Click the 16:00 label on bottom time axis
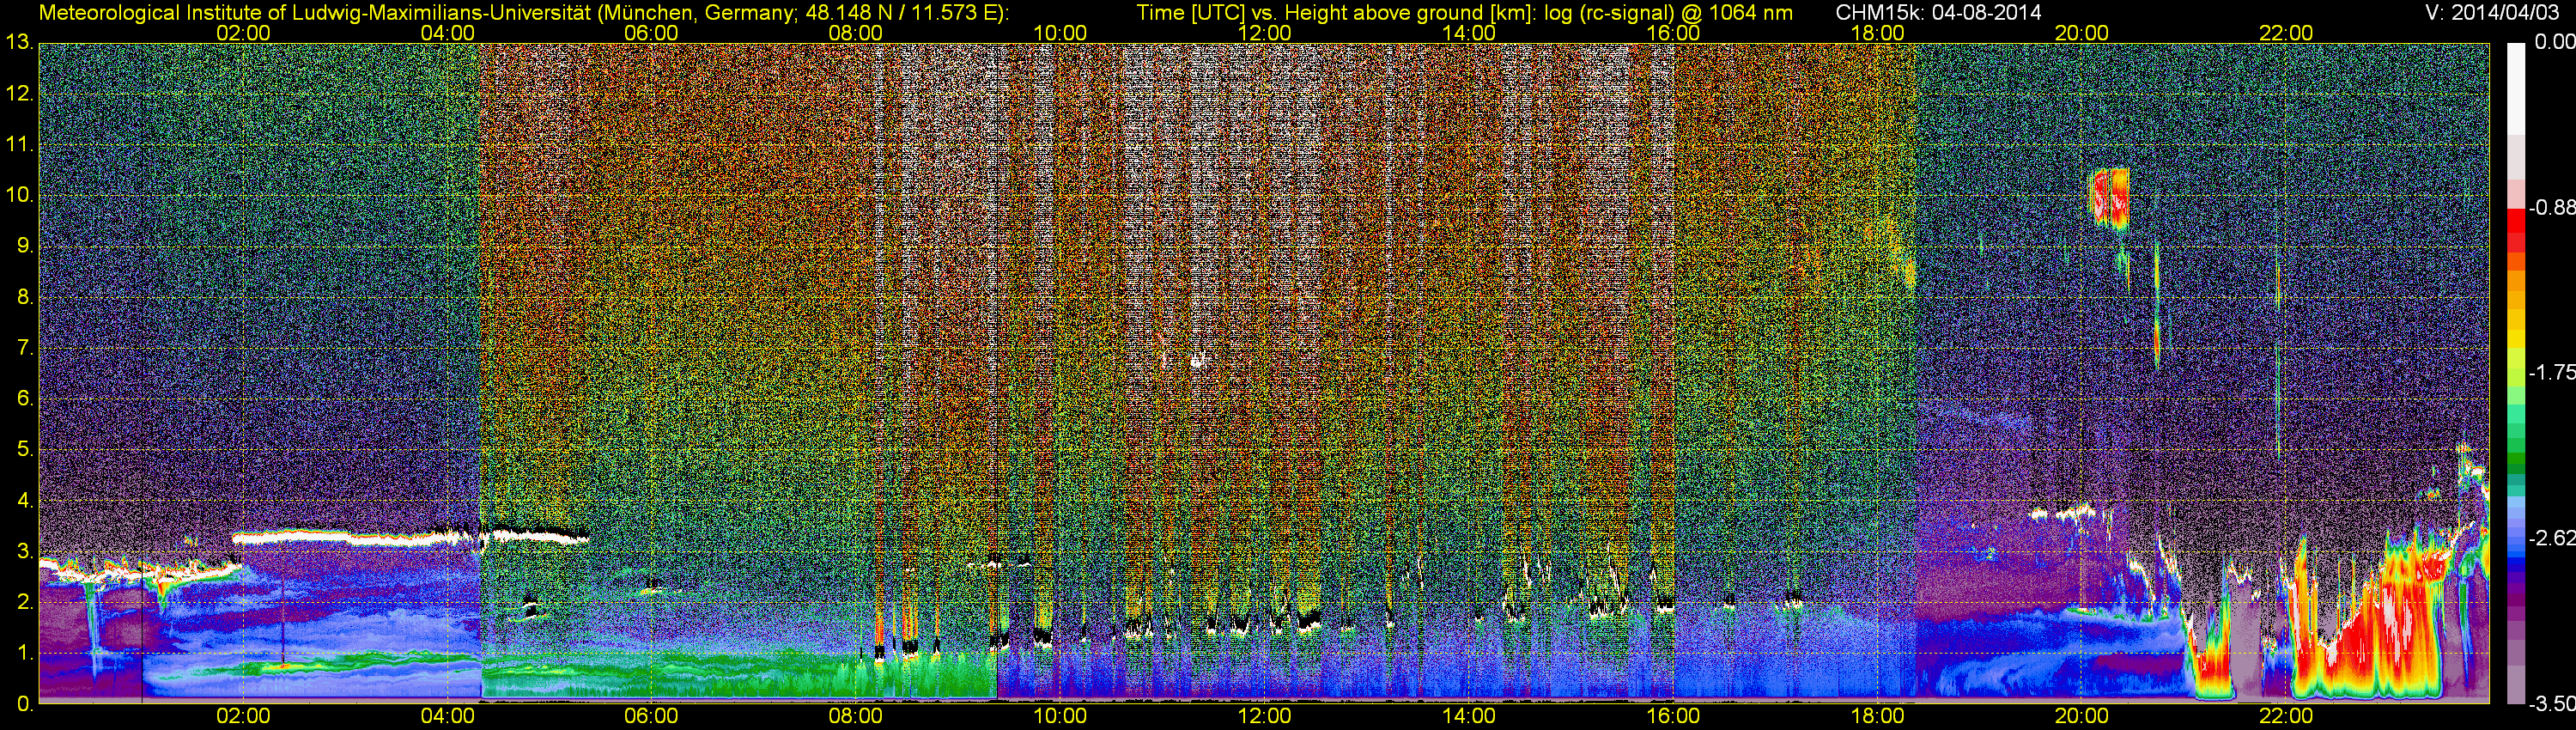Screen dimensions: 2576x730 1673,717
